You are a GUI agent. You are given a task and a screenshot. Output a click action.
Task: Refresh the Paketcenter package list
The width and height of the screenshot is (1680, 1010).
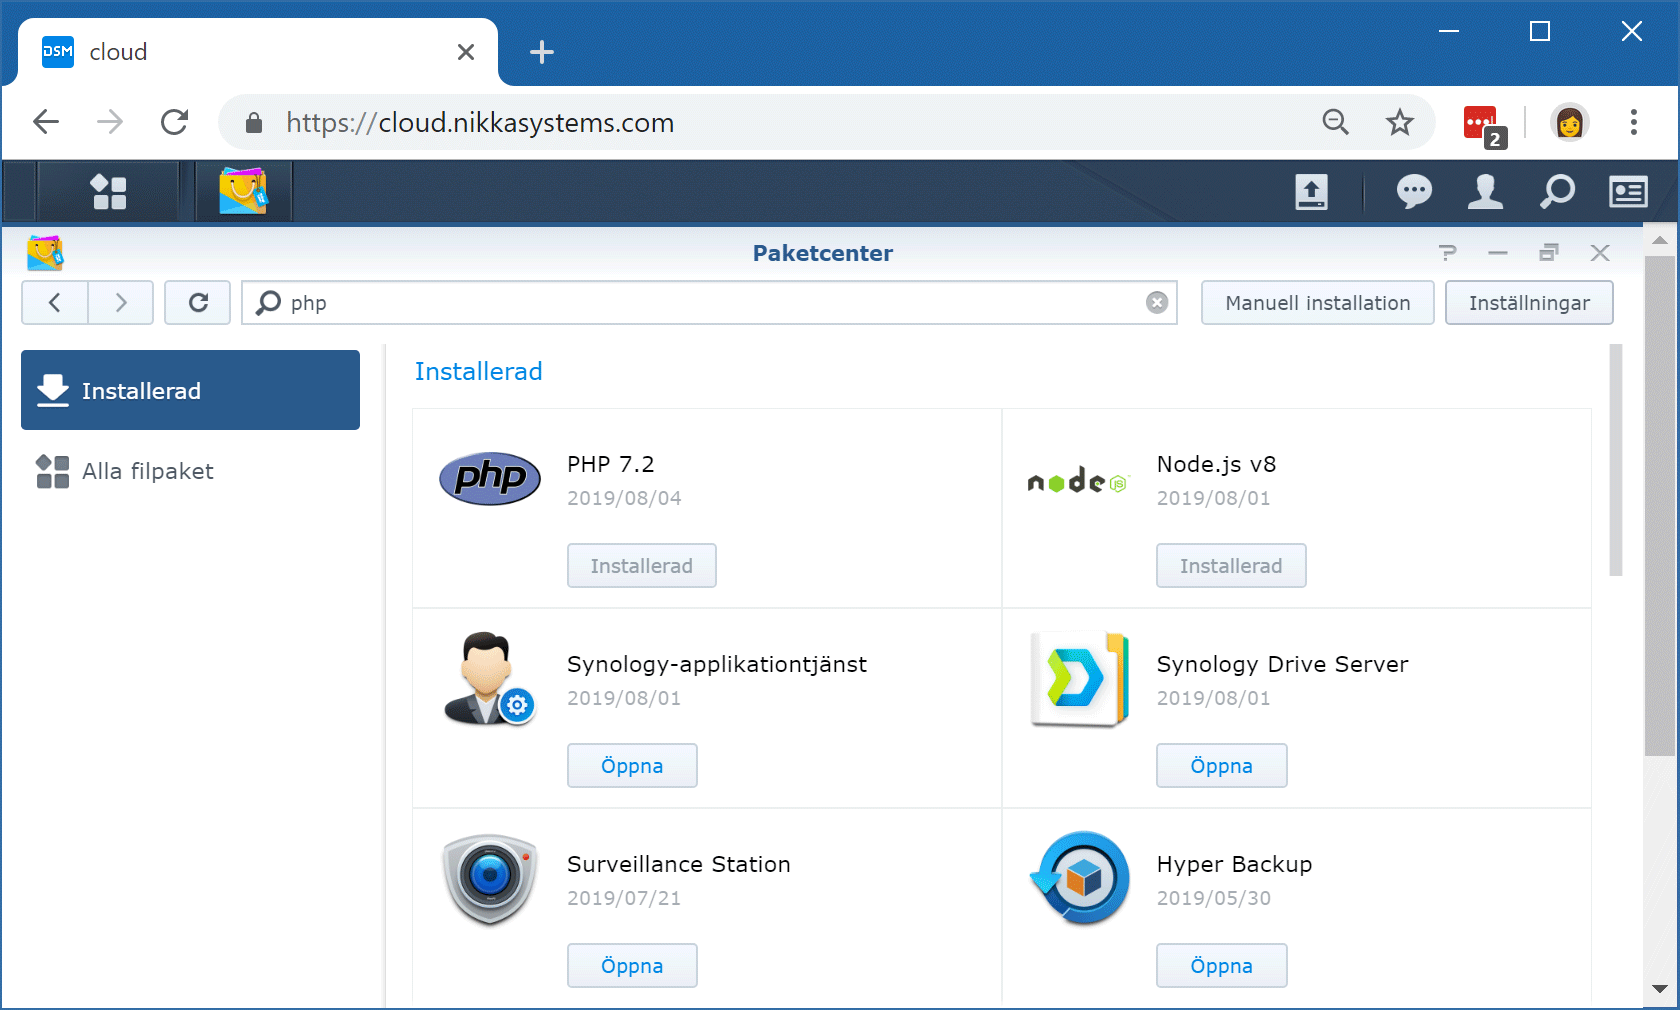[x=198, y=303]
